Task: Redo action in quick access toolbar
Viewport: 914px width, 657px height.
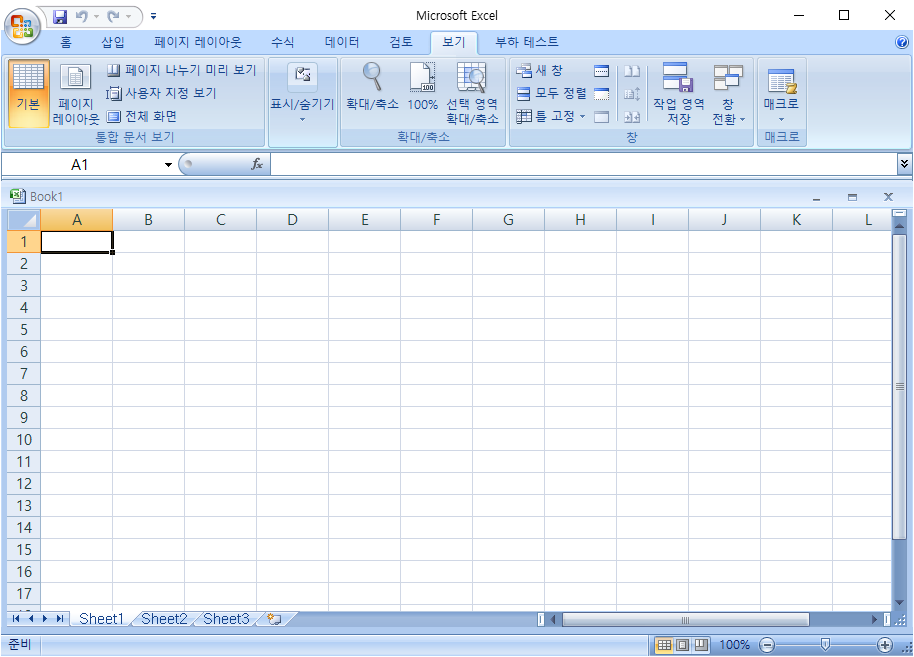Action: 113,16
